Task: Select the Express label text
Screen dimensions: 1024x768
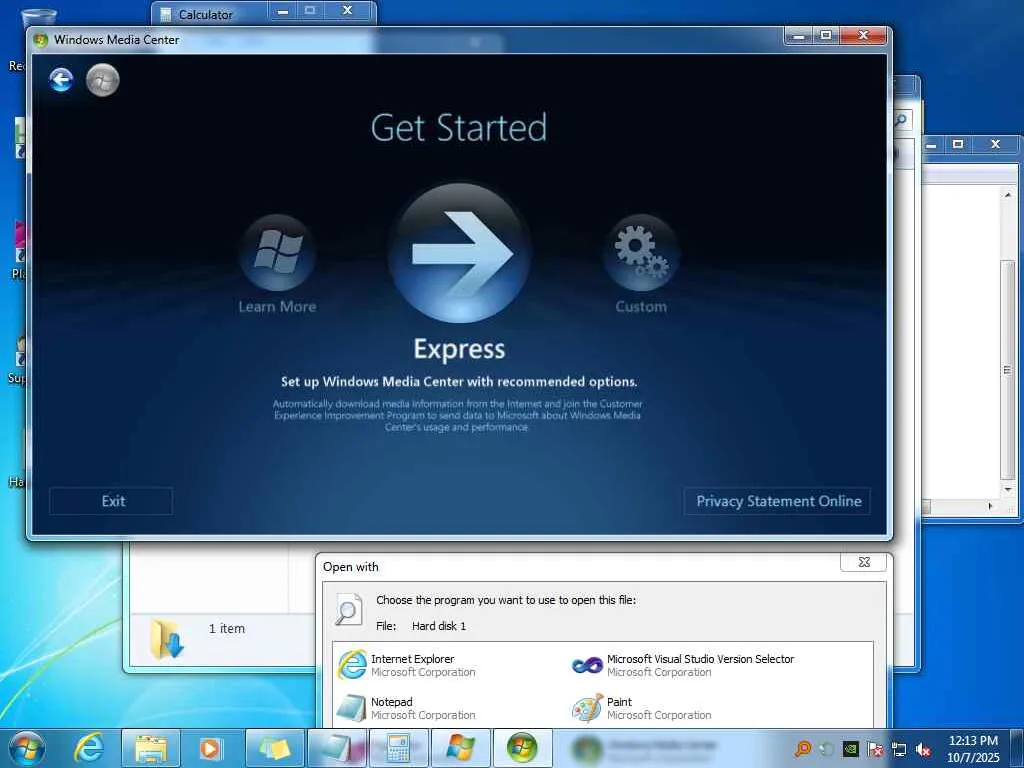Action: 459,349
